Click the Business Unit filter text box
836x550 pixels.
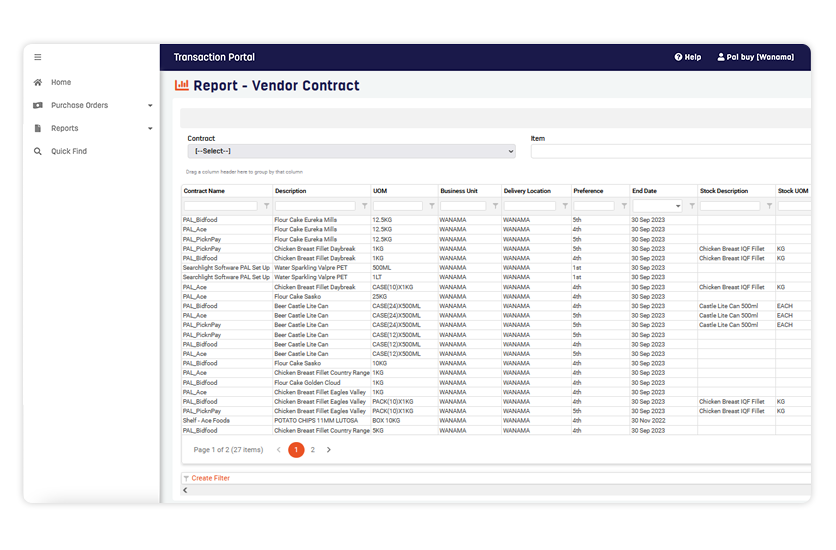463,206
